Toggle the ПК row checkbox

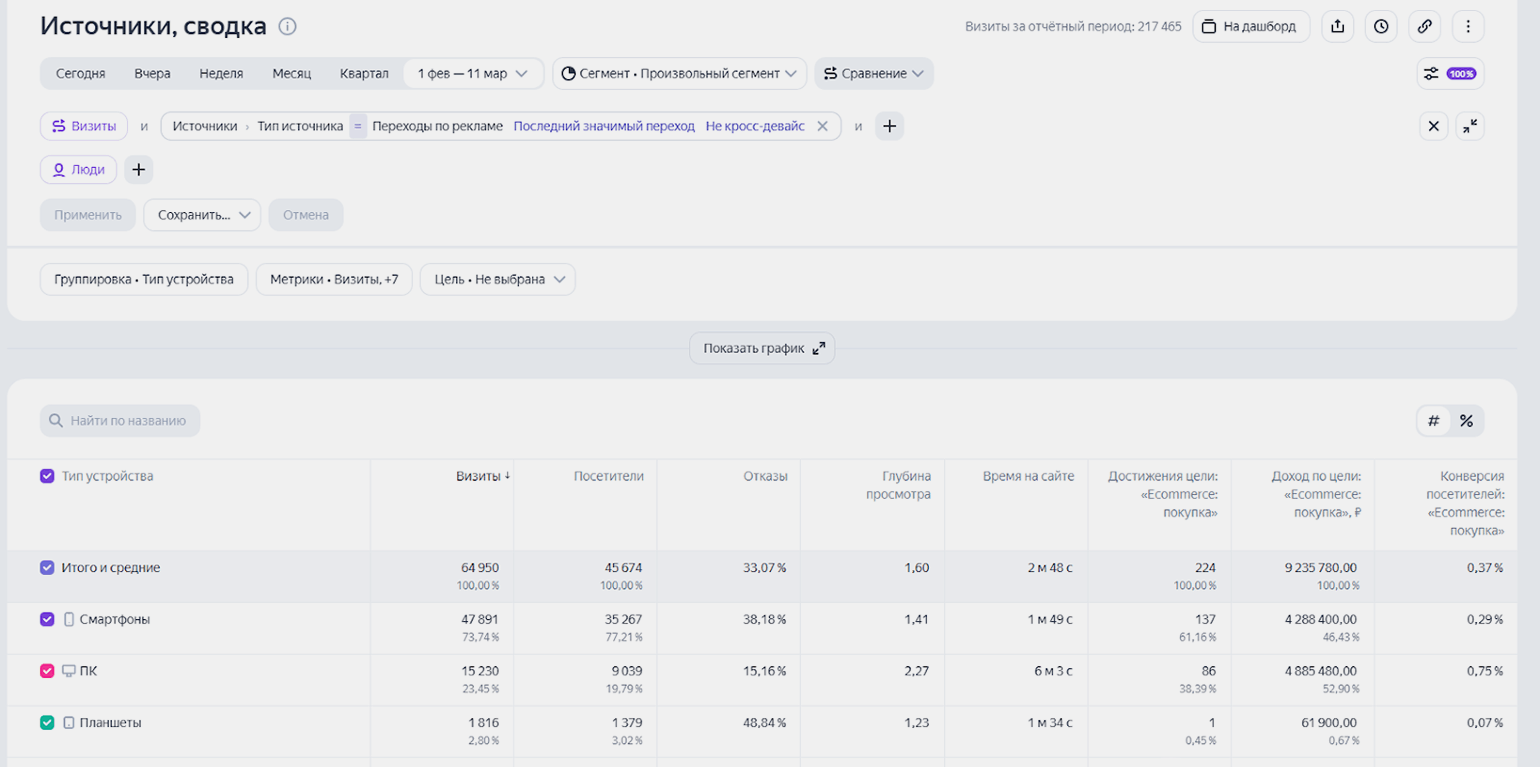click(x=47, y=671)
